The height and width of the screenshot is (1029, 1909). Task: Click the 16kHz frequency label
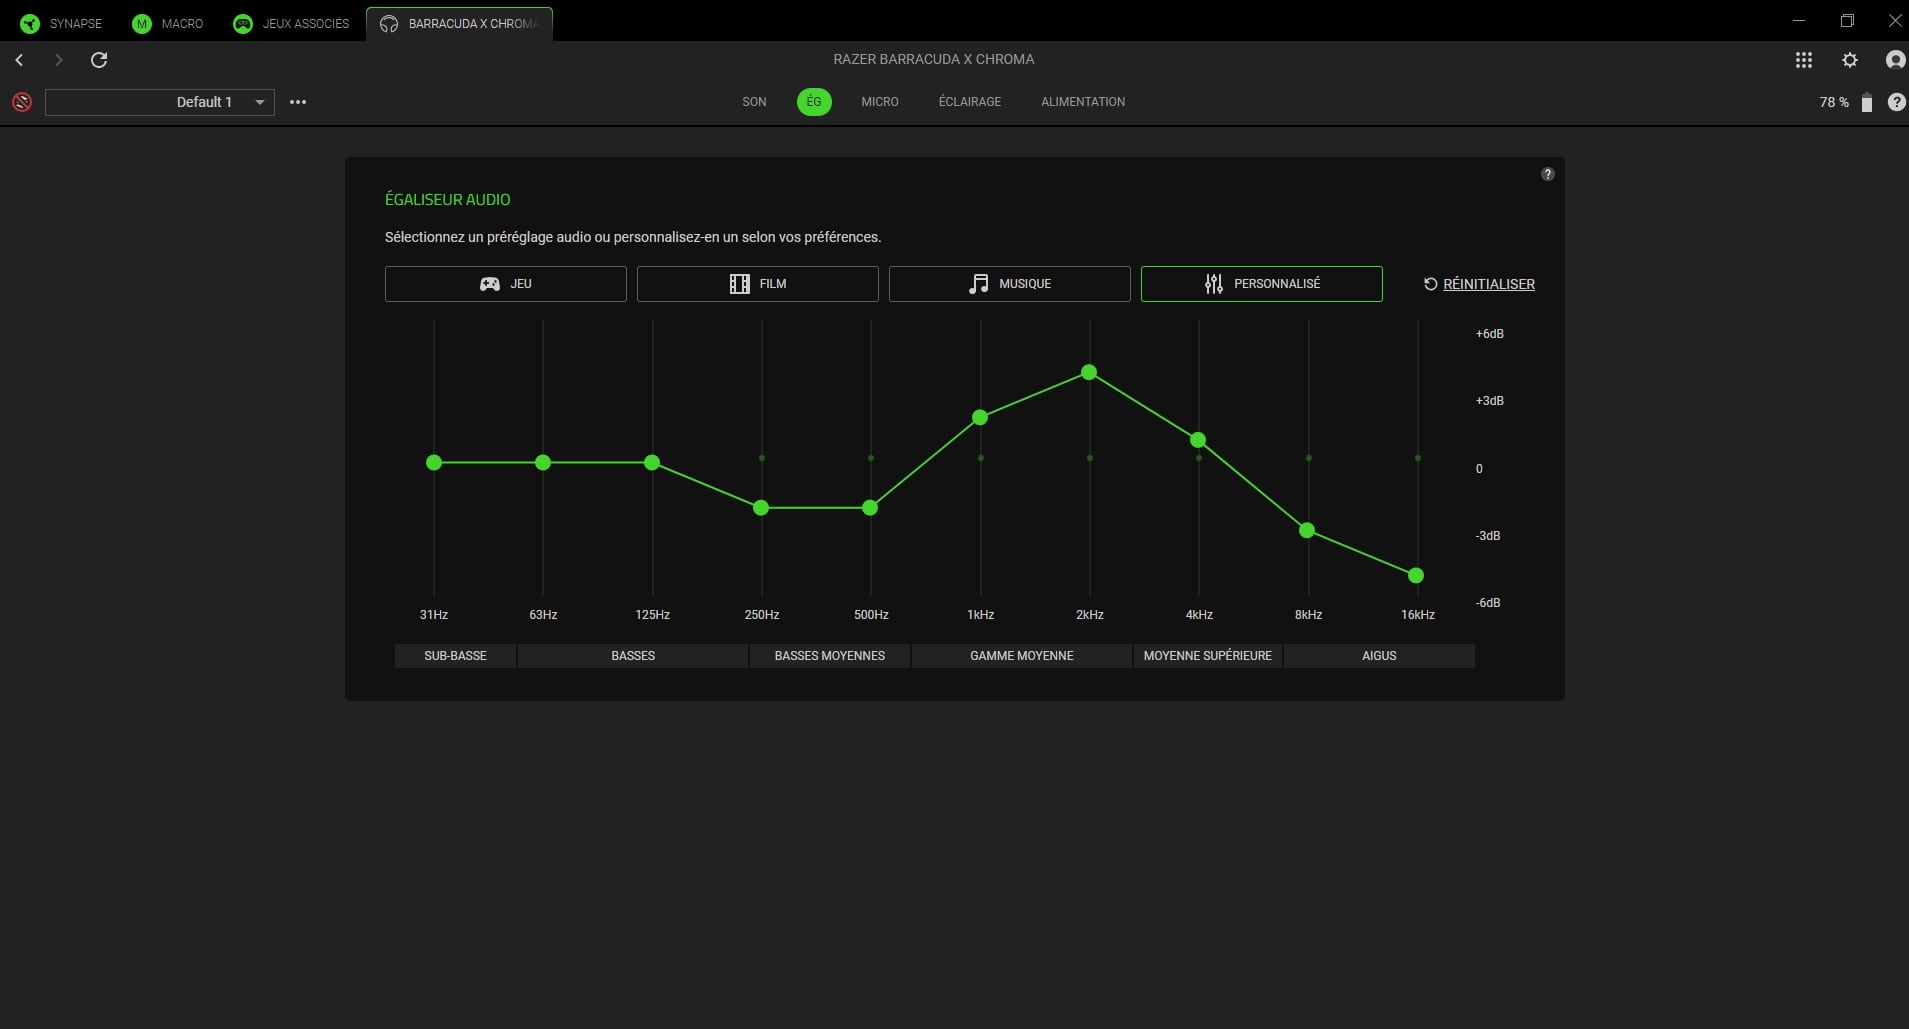pyautogui.click(x=1418, y=615)
